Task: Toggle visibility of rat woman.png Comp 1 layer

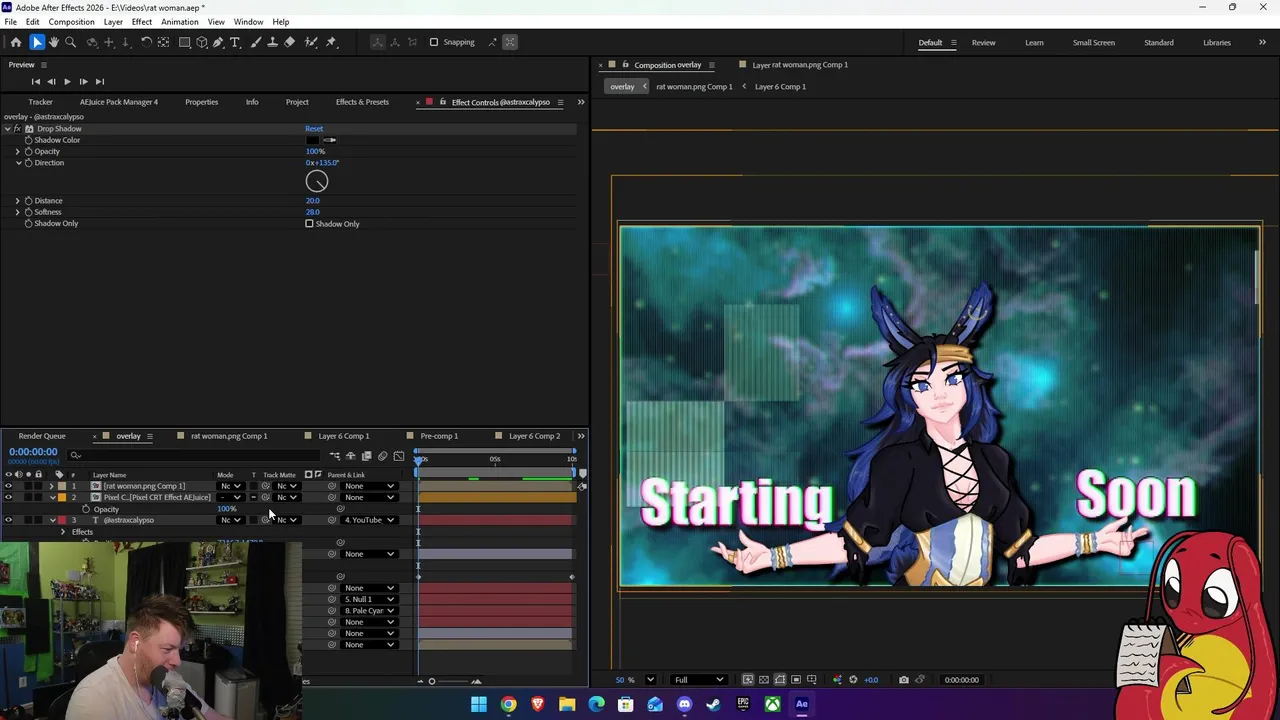Action: (8, 486)
